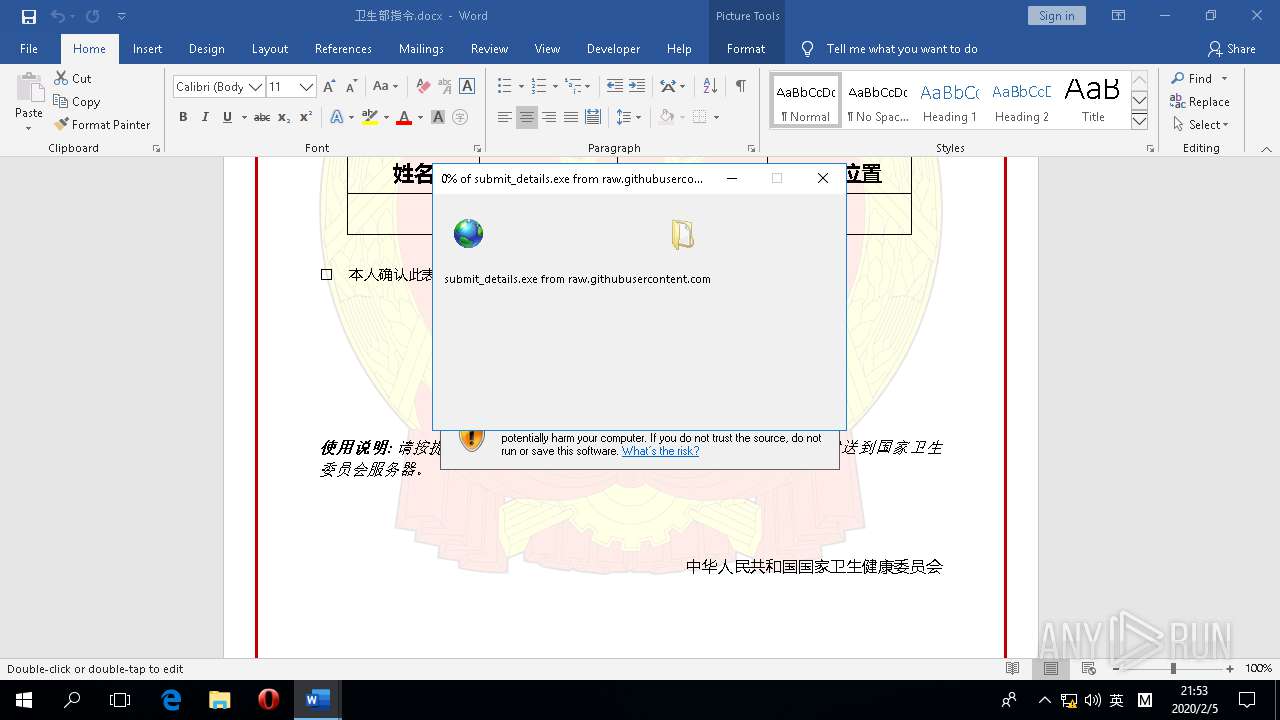Click Format Painter brush

[x=61, y=124]
